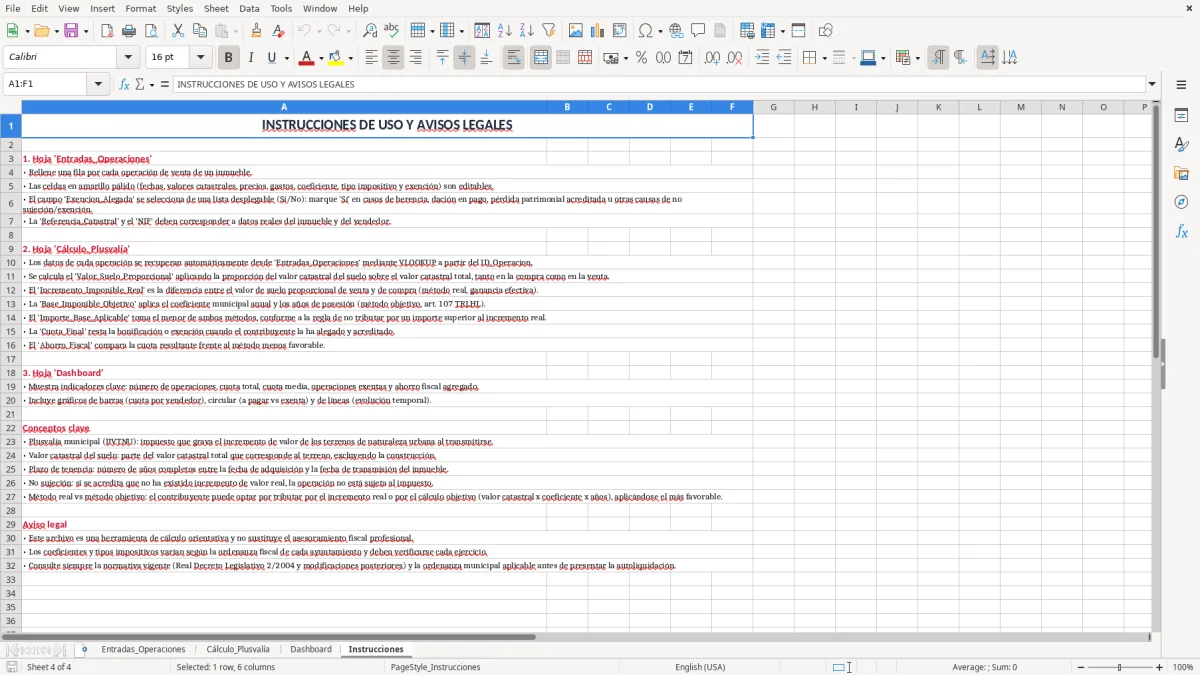Click the Save document icon
This screenshot has width=1200, height=675.
(71, 31)
